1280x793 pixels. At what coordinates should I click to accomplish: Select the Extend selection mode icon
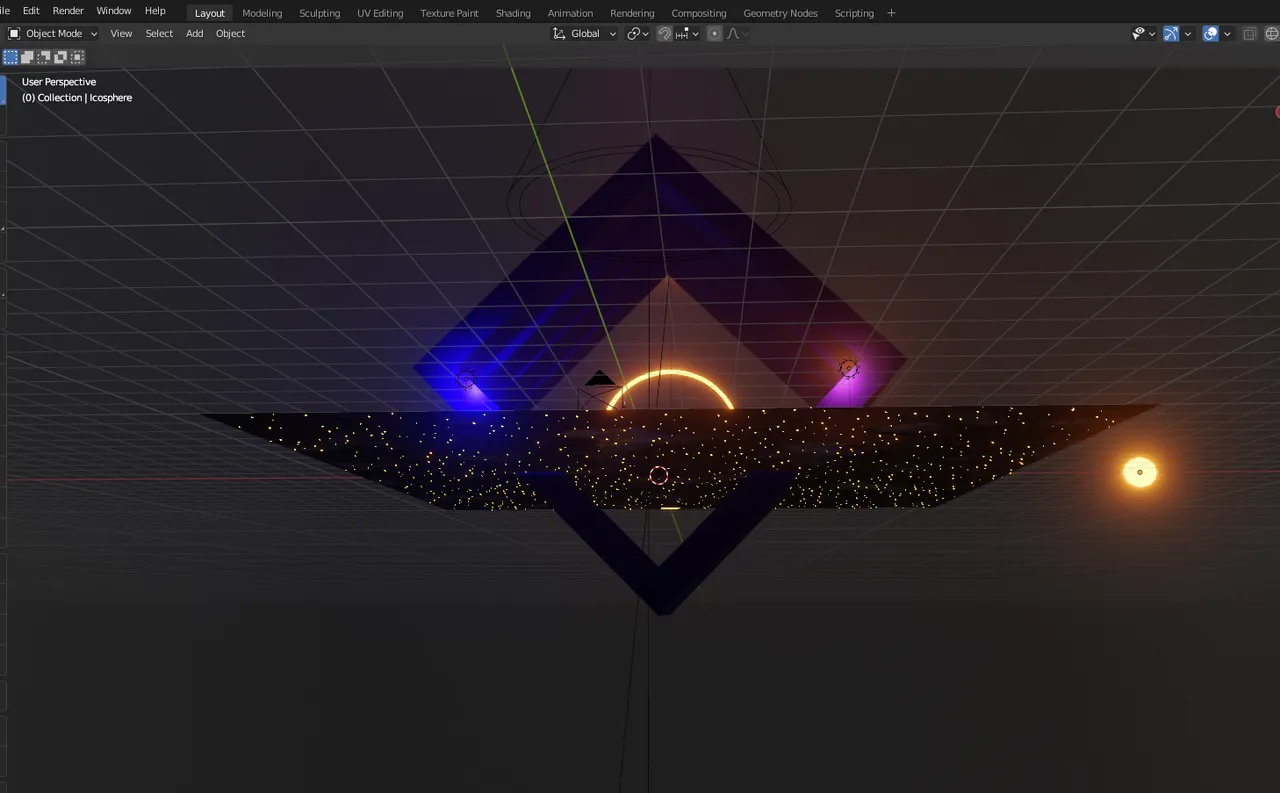27,57
